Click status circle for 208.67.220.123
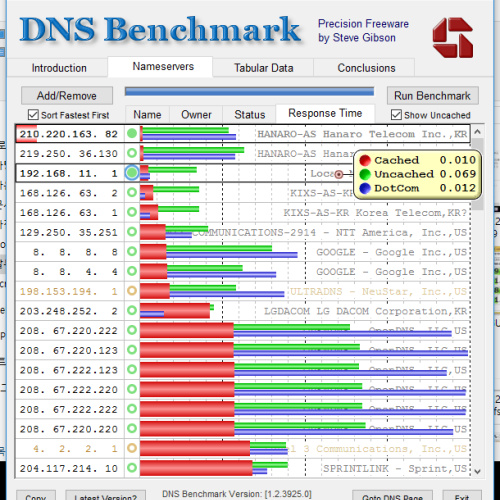The height and width of the screenshot is (500, 500). [132, 350]
